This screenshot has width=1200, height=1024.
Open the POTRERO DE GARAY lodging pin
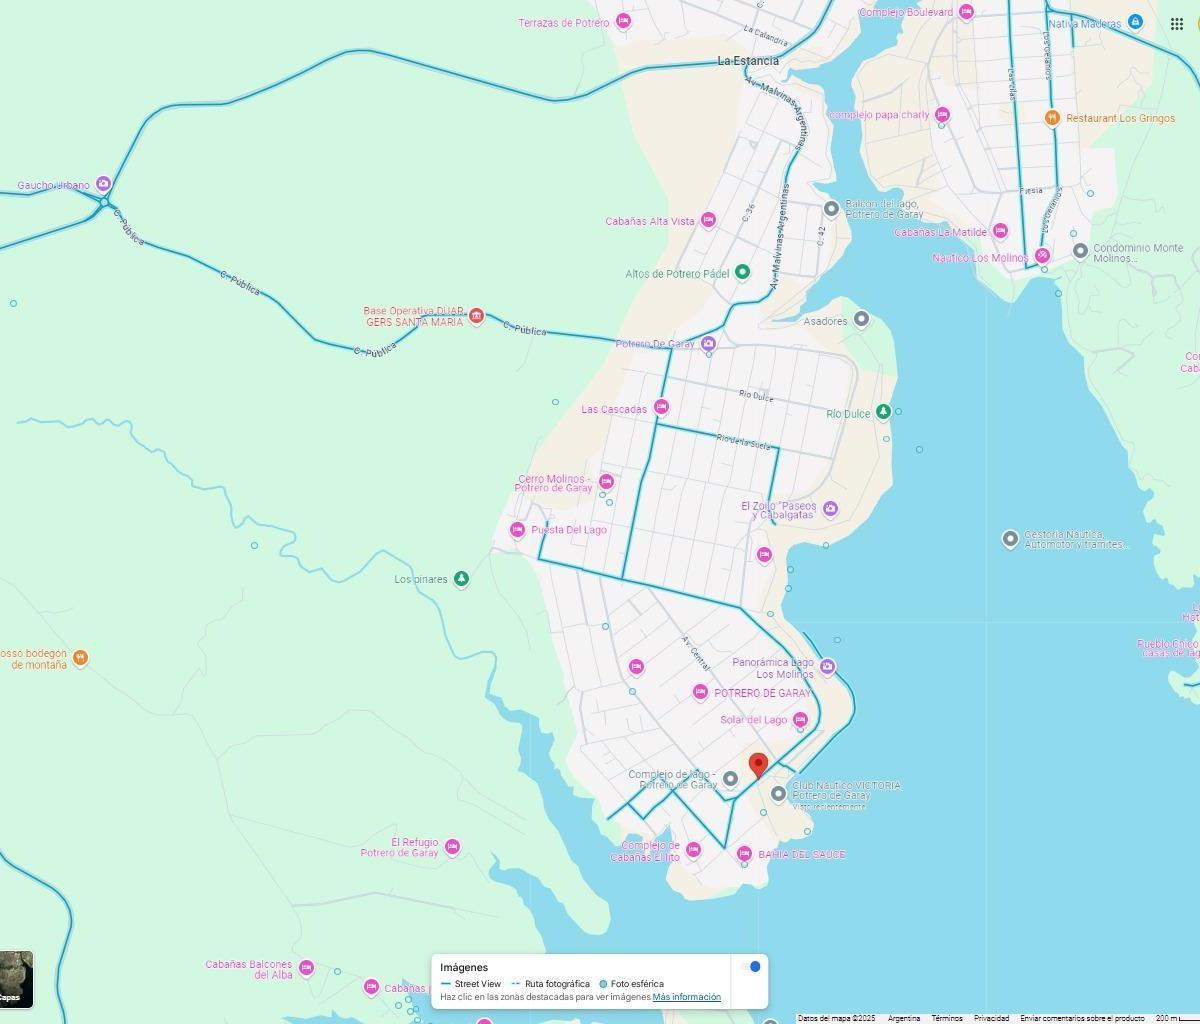700,692
